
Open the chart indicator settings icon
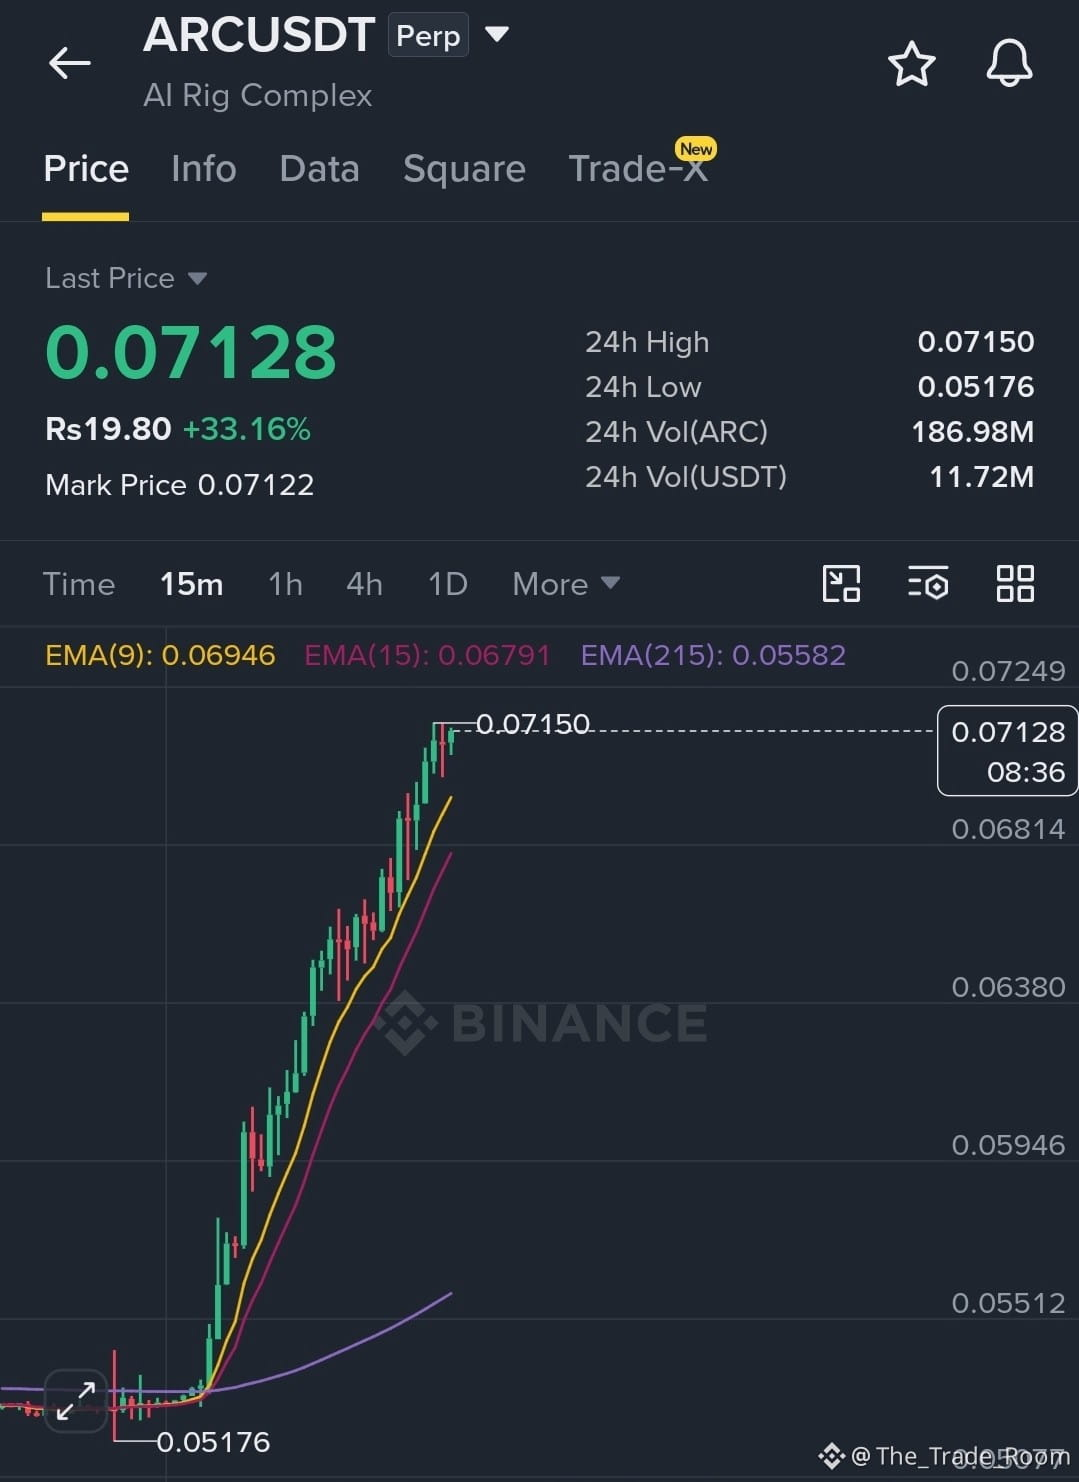(928, 584)
